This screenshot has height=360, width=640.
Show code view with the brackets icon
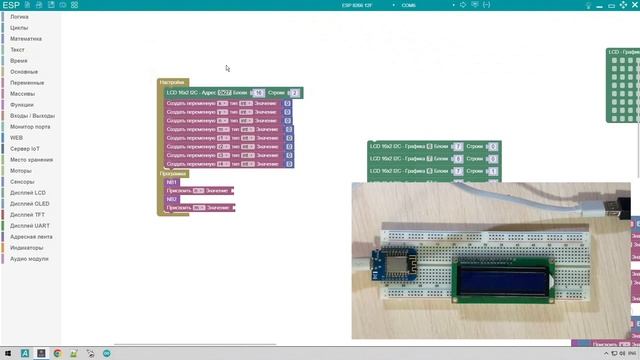click(487, 5)
